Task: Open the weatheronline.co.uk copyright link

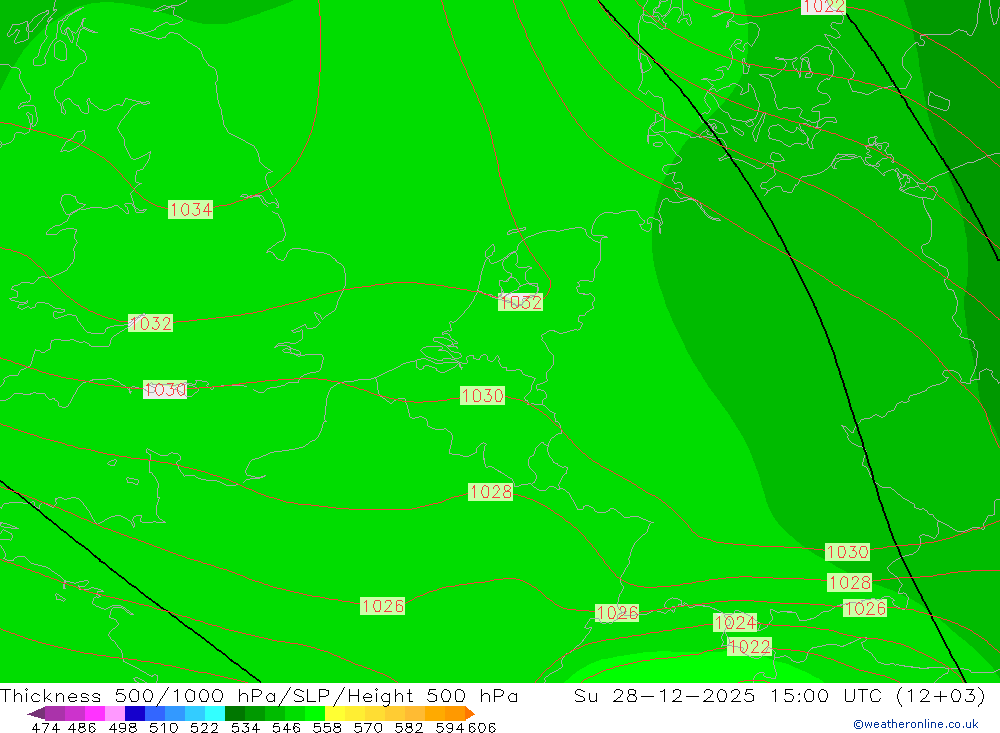Action: point(916,724)
